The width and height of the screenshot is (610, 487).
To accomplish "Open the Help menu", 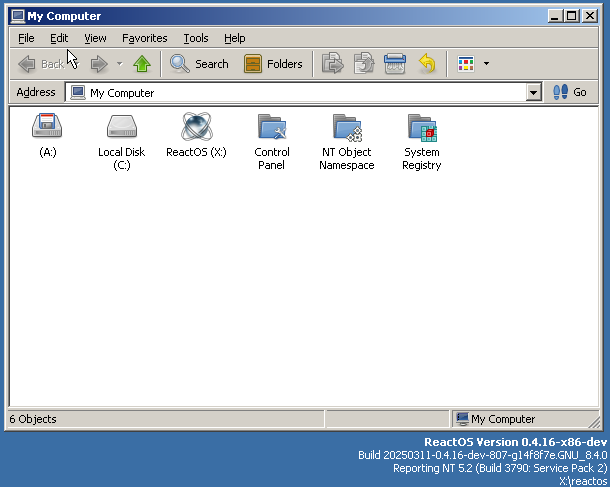I will [235, 38].
